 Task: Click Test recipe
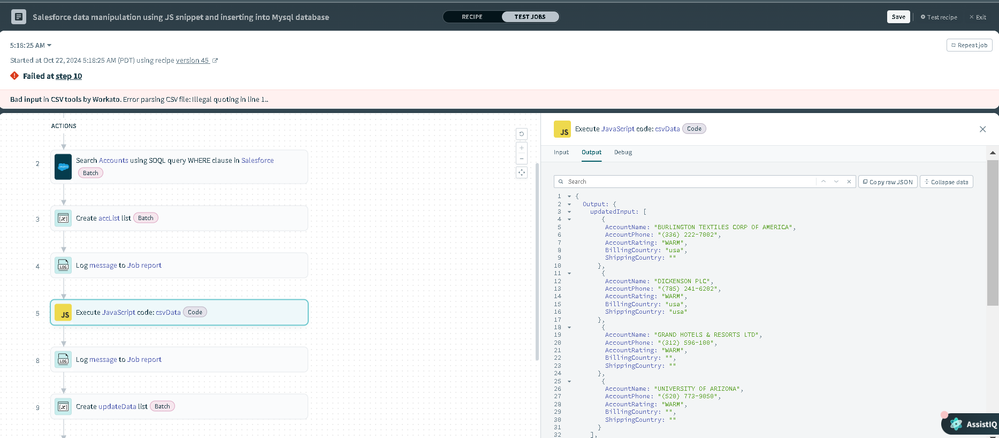[938, 17]
